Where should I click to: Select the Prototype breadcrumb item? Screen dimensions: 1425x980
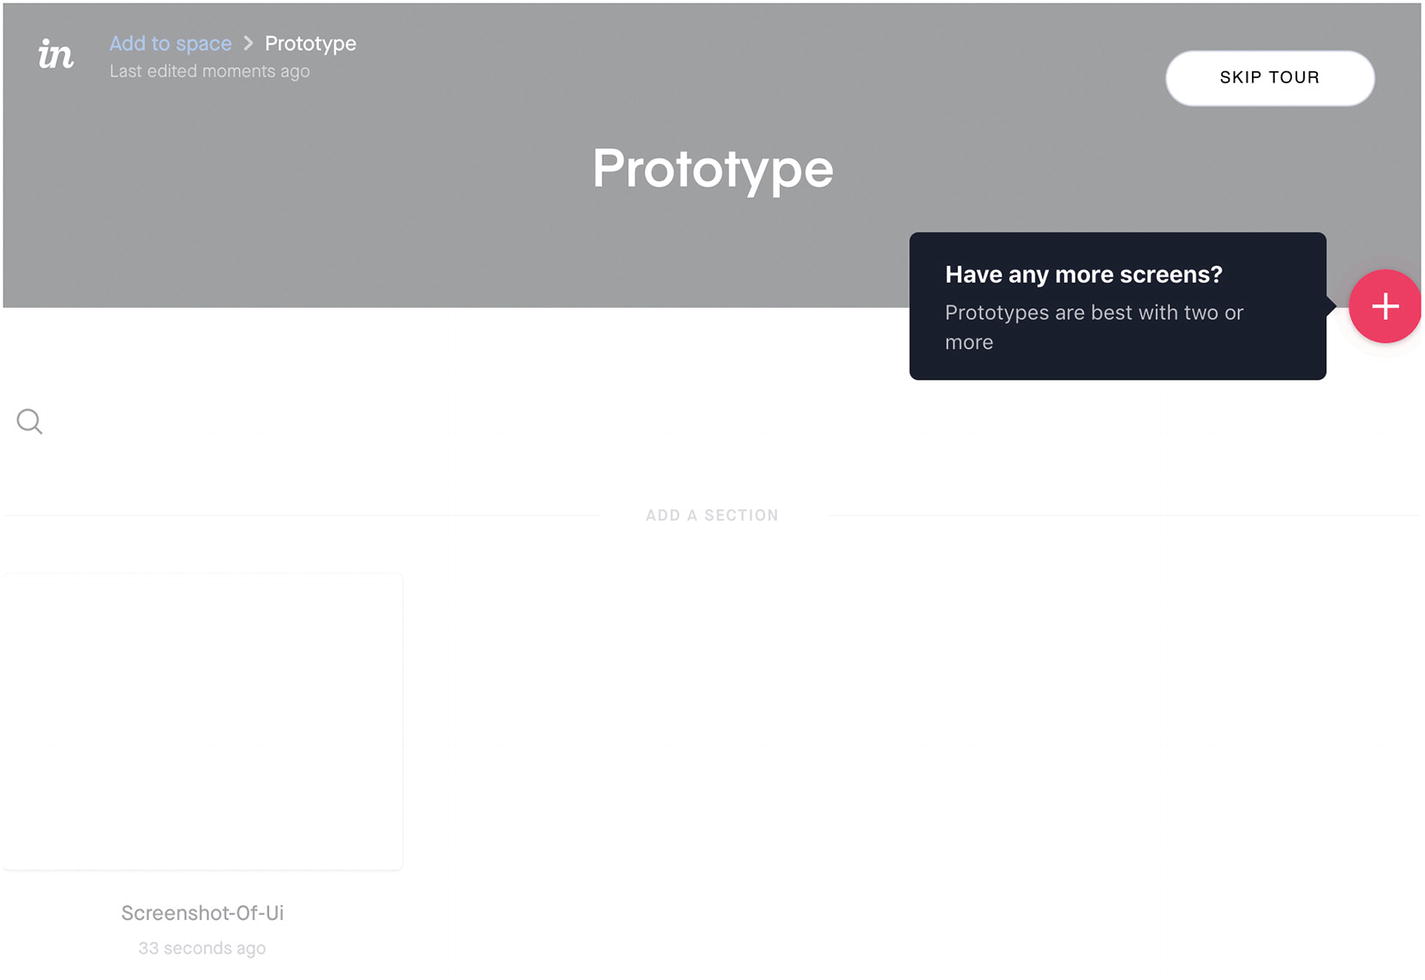point(310,43)
